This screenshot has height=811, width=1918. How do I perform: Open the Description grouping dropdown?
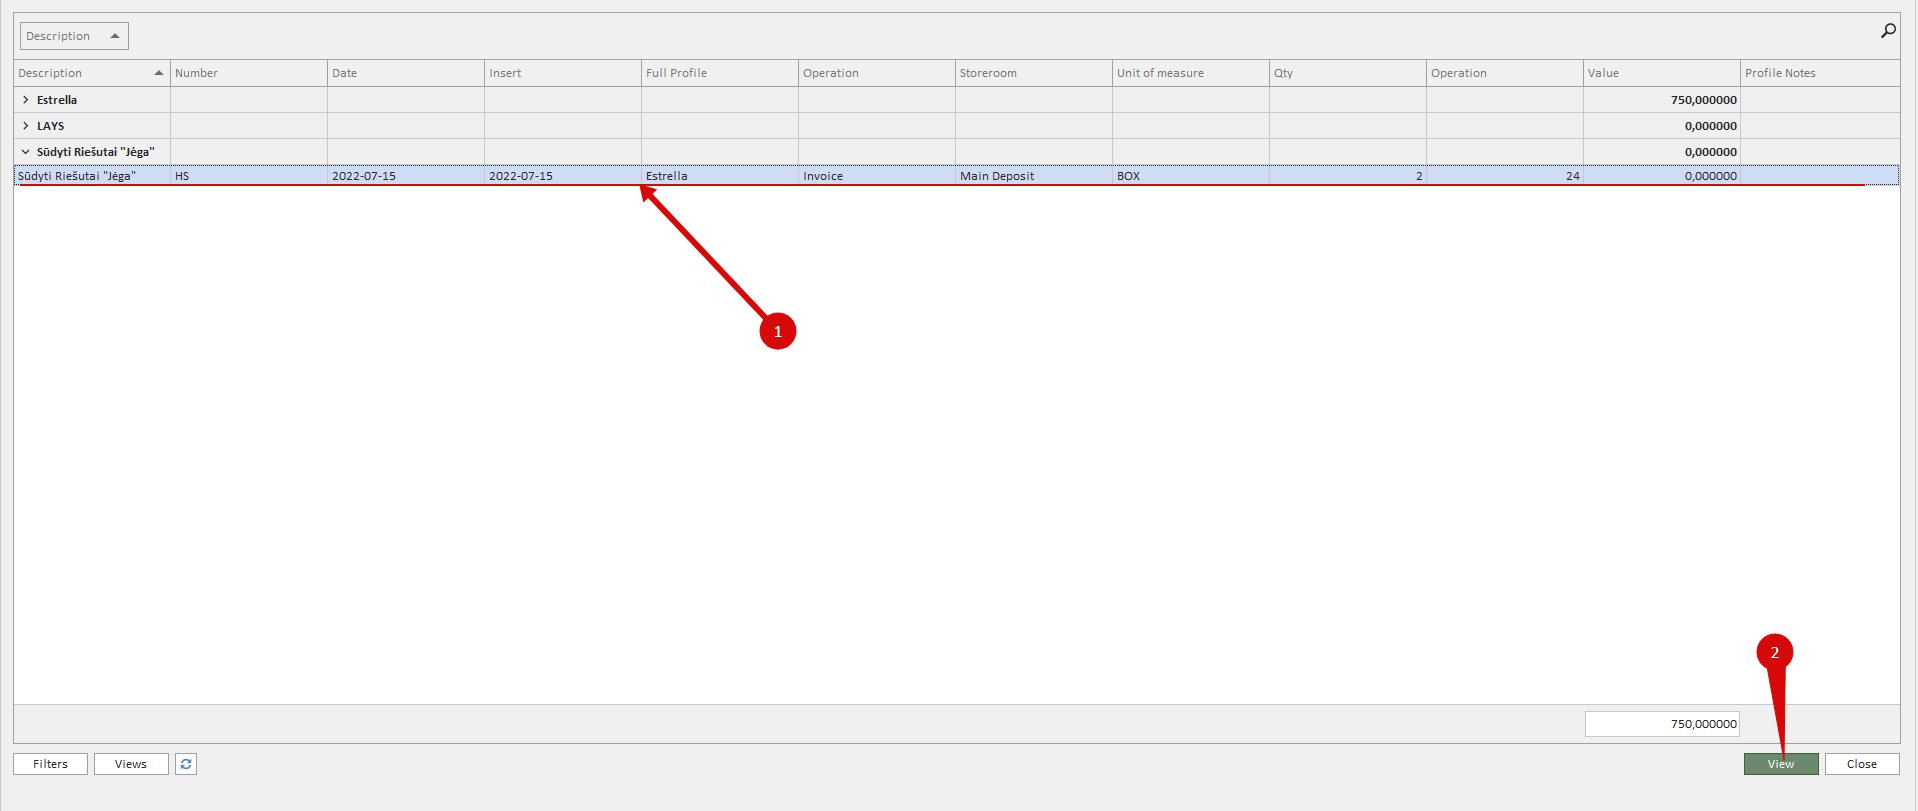[74, 36]
